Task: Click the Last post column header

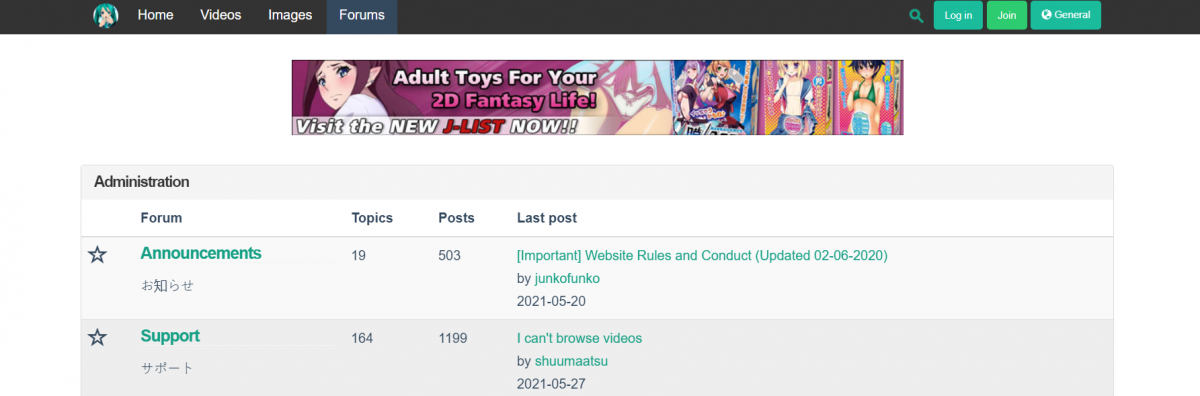Action: (x=547, y=218)
